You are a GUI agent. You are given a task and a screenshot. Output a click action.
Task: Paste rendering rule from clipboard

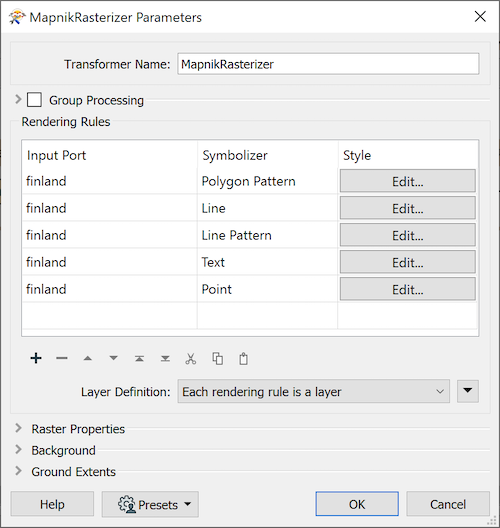[243, 359]
